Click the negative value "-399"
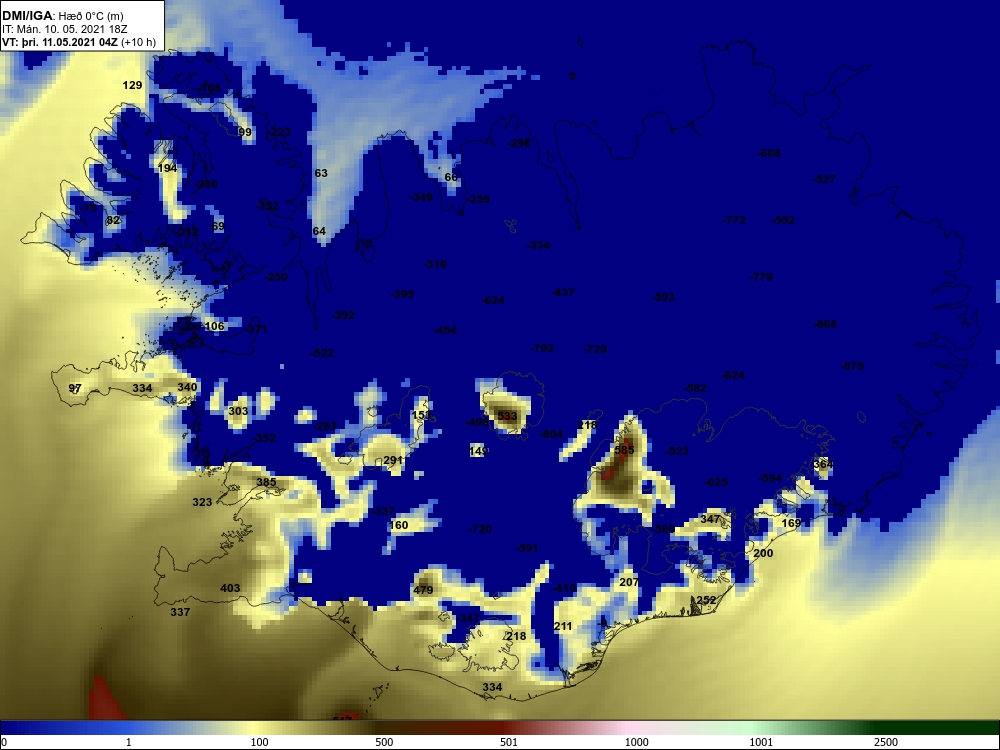 [402, 294]
